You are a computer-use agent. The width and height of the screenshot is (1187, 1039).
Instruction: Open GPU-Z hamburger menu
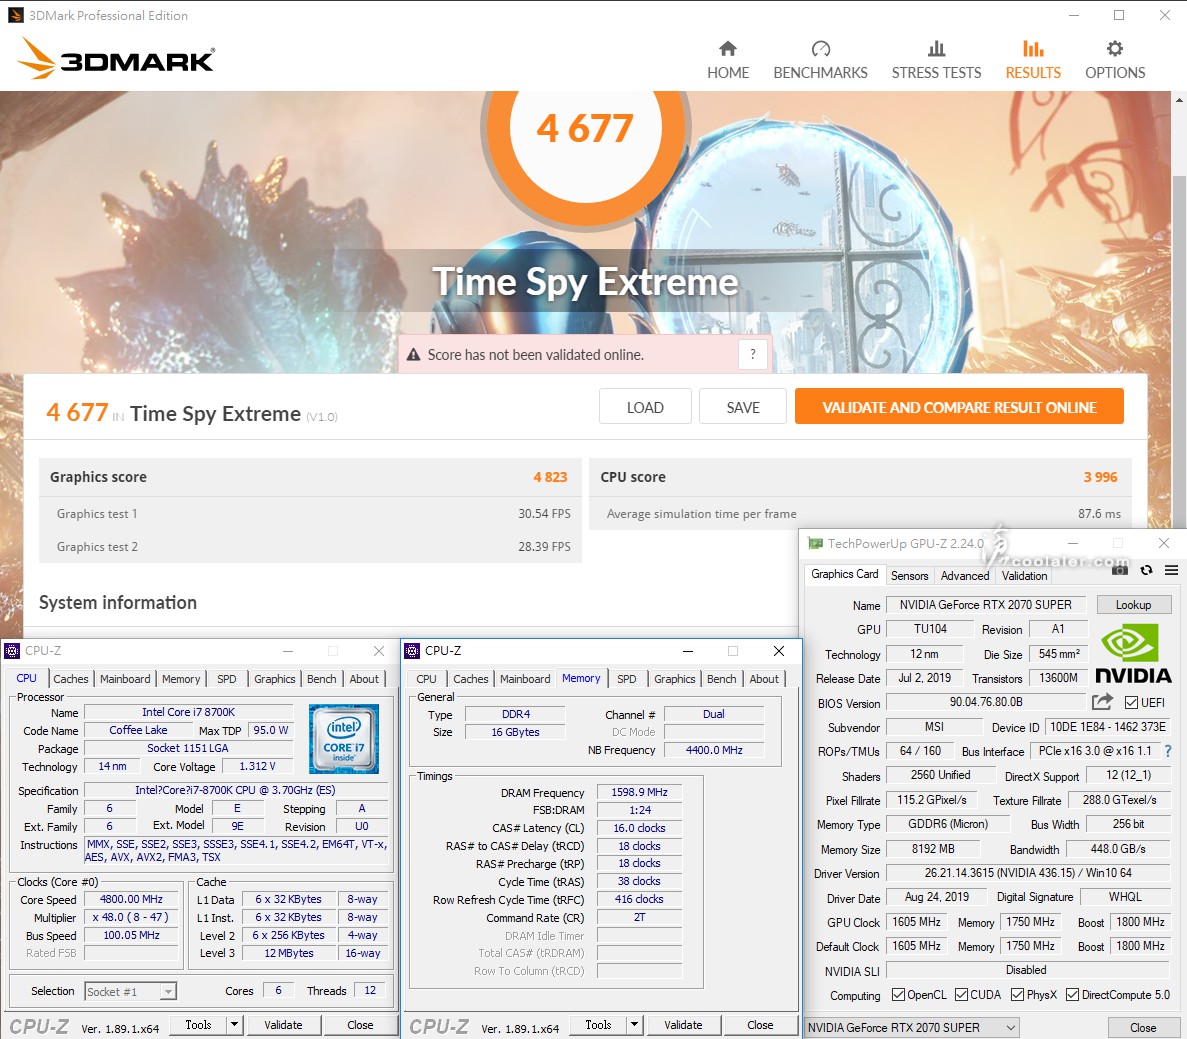[x=1171, y=570]
